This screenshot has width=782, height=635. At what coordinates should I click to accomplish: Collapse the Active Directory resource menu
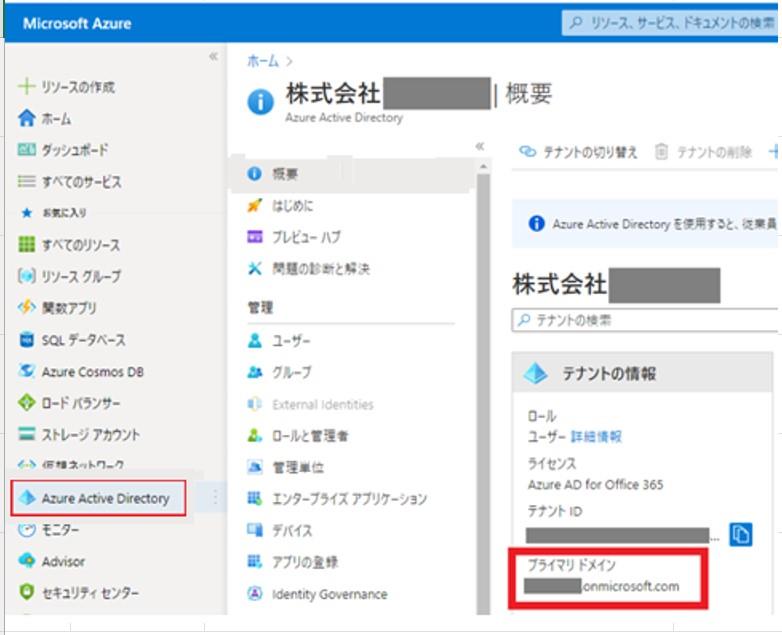click(480, 146)
